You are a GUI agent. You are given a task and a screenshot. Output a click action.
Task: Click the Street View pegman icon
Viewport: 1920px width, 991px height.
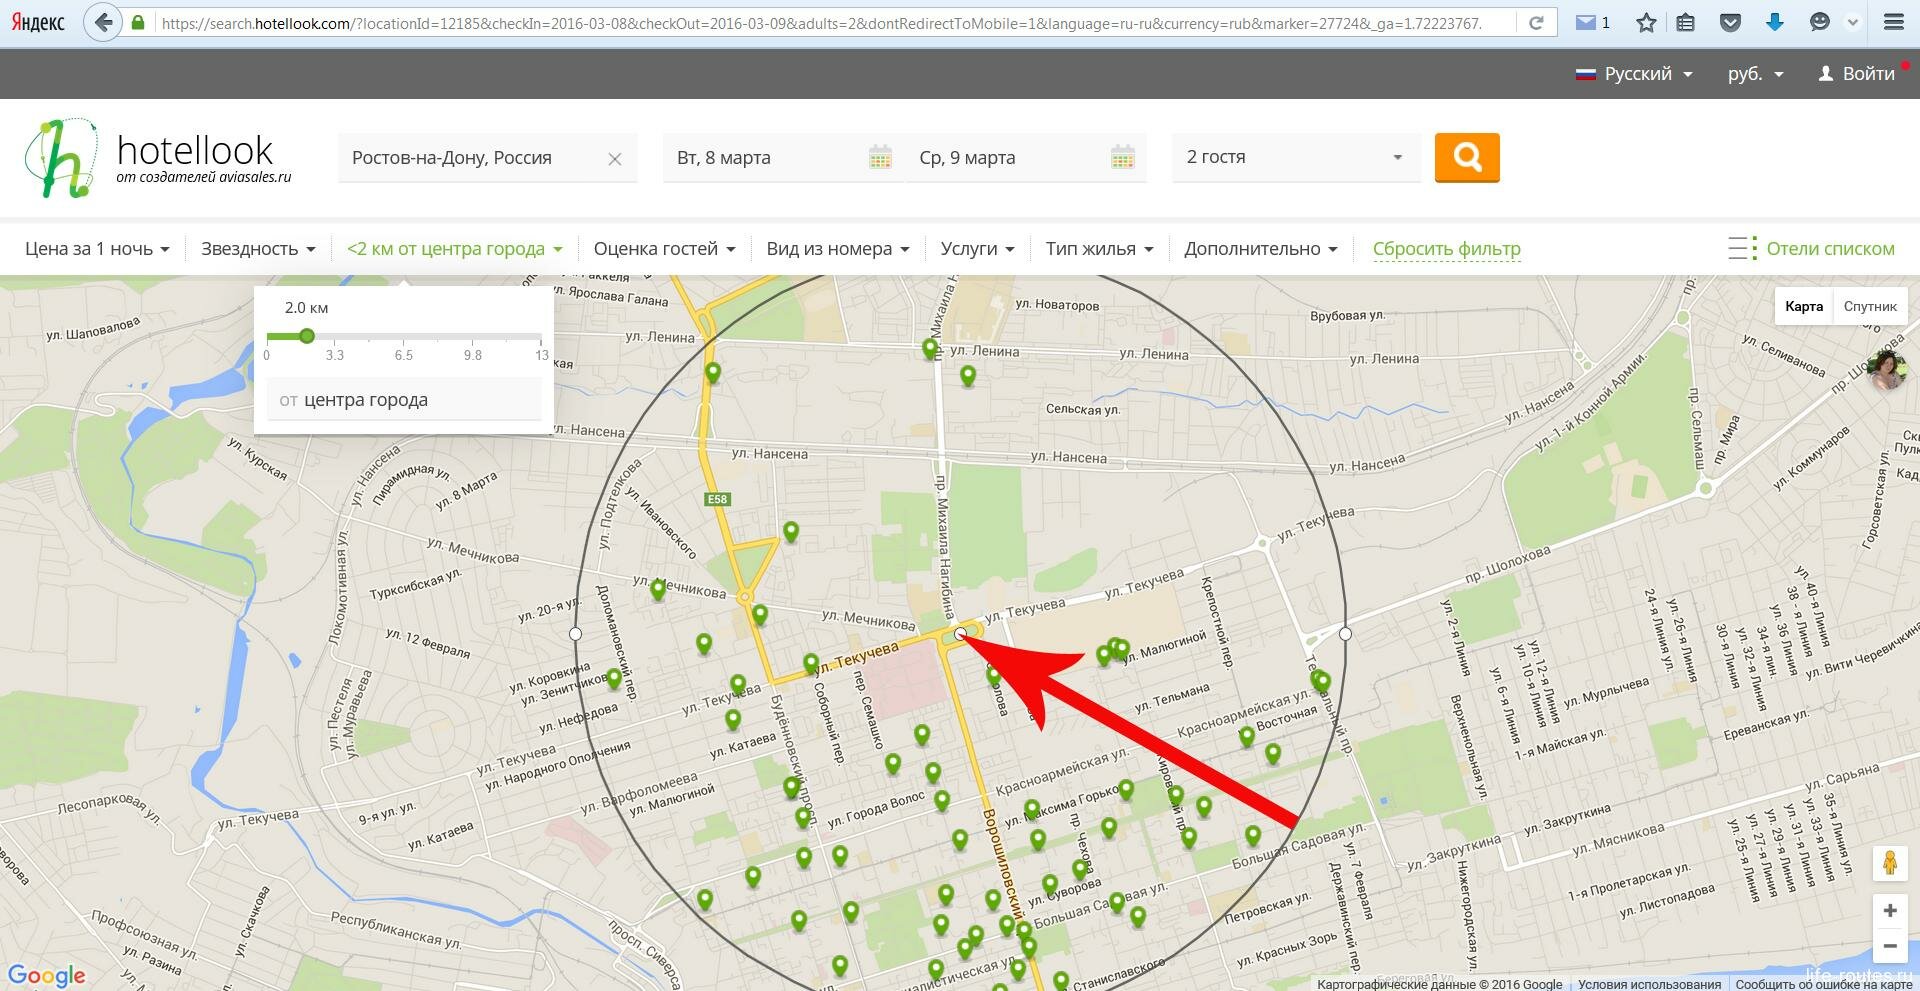pyautogui.click(x=1889, y=862)
